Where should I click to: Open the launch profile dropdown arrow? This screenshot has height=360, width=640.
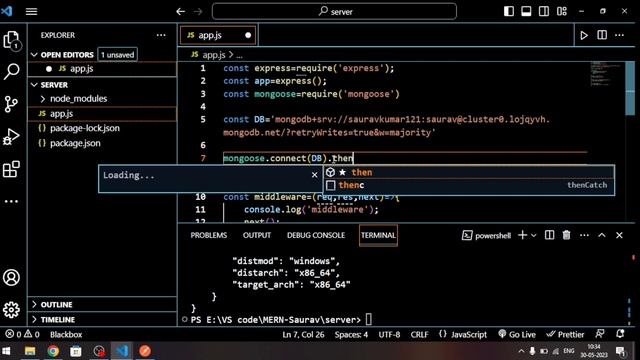click(533, 236)
